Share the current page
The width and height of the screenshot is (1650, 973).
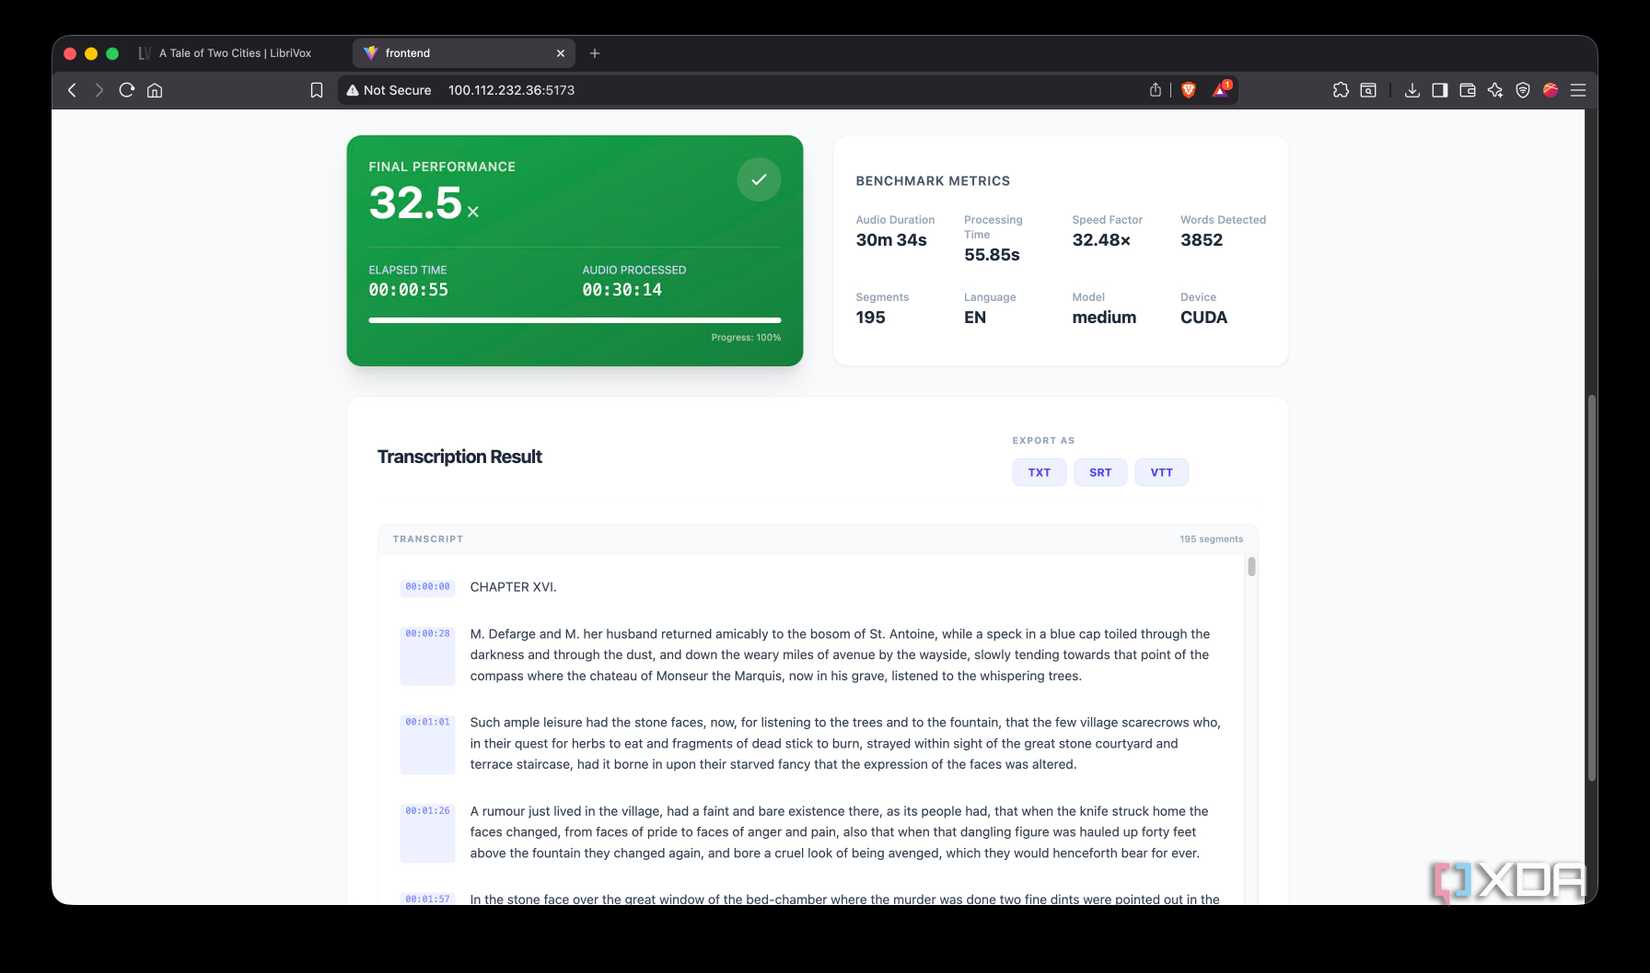click(x=1155, y=90)
